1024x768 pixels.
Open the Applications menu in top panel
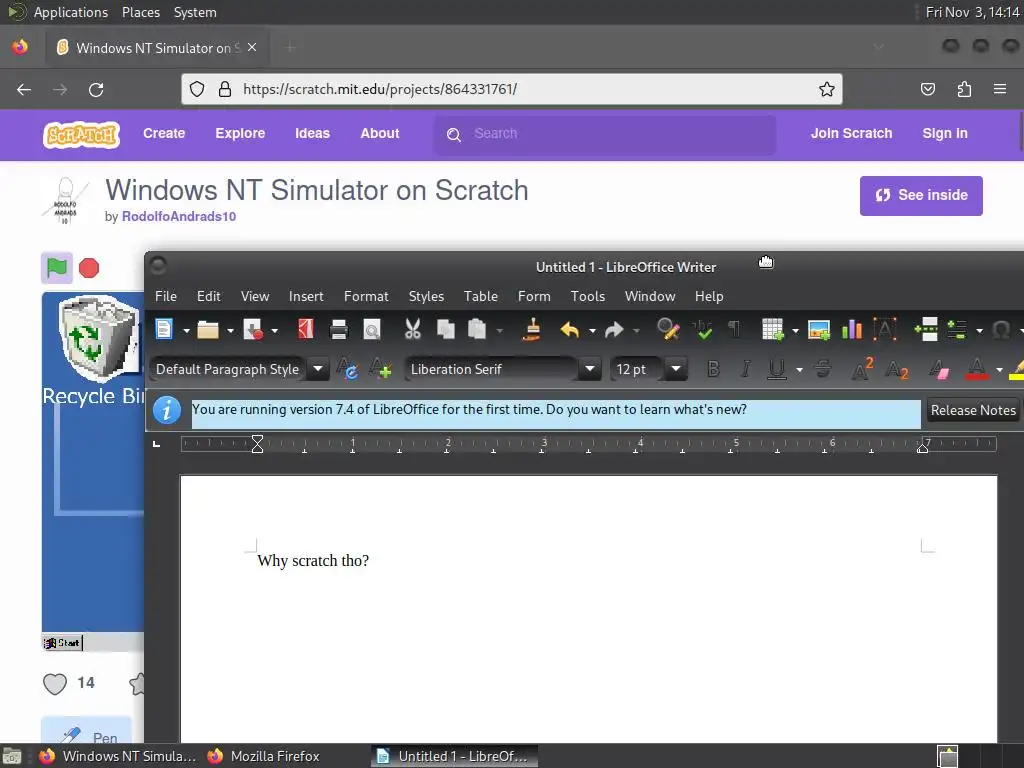click(71, 12)
